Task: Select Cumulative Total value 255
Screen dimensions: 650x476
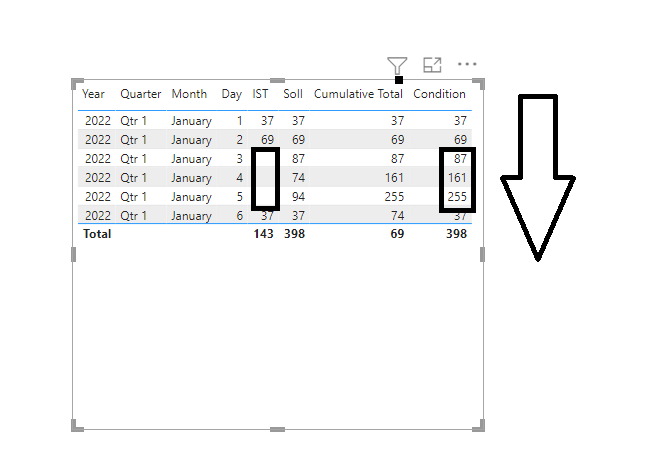Action: tap(394, 197)
